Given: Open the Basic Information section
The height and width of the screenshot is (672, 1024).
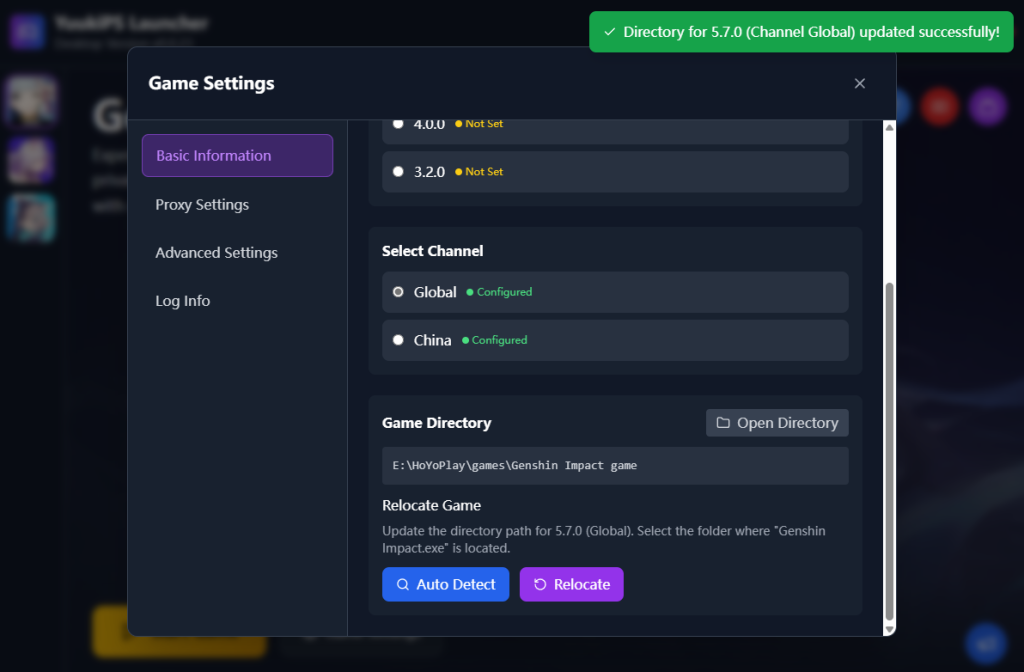Looking at the screenshot, I should tap(237, 155).
